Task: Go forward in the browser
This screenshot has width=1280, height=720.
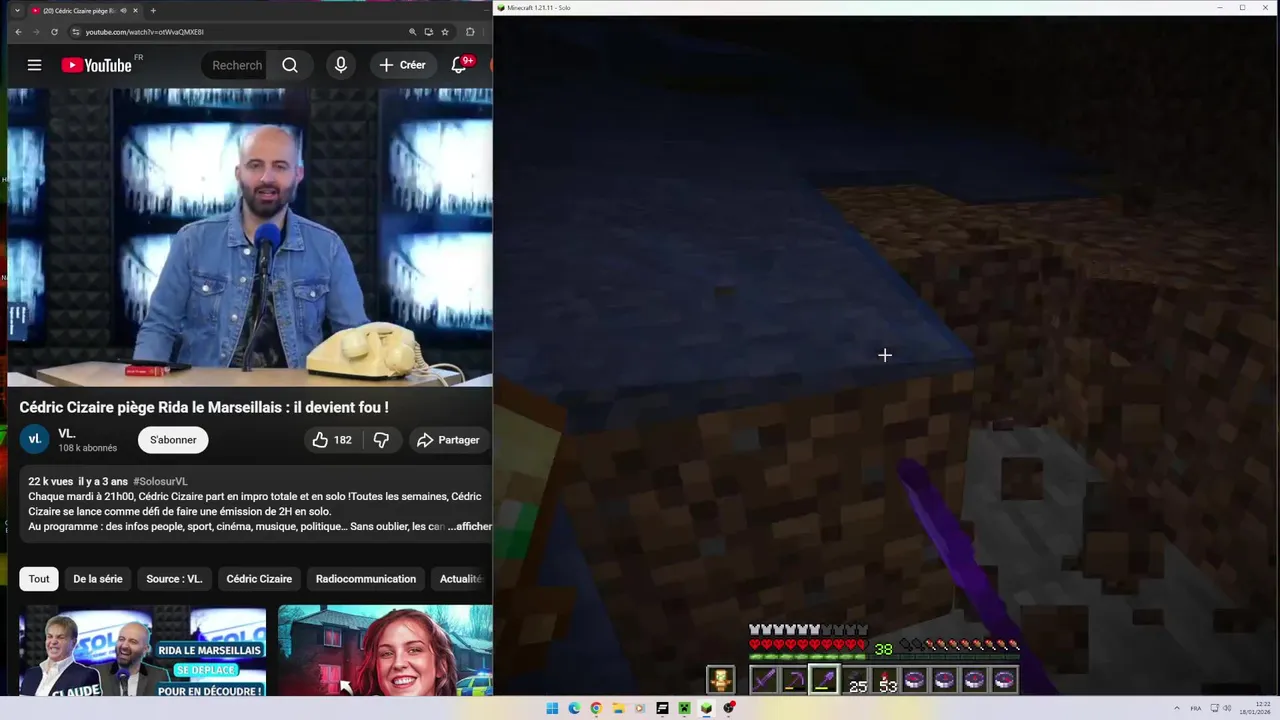Action: click(x=36, y=32)
